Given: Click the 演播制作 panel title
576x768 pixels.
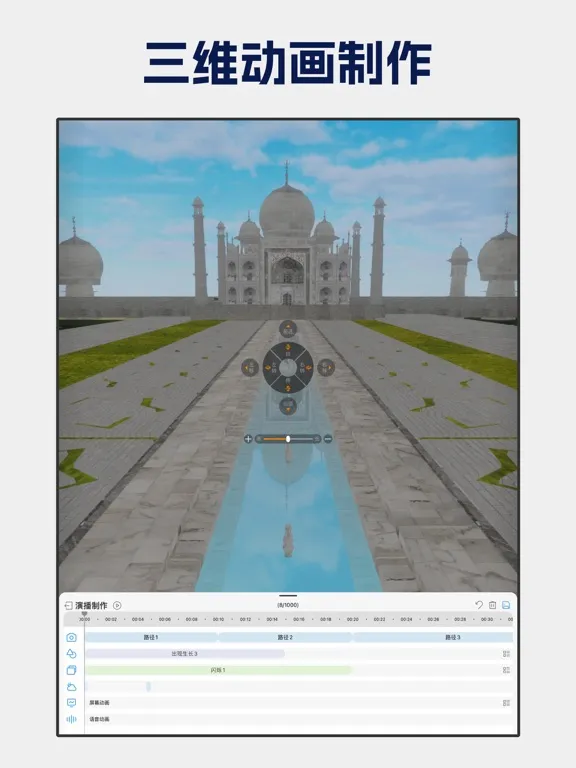Looking at the screenshot, I should coord(91,605).
